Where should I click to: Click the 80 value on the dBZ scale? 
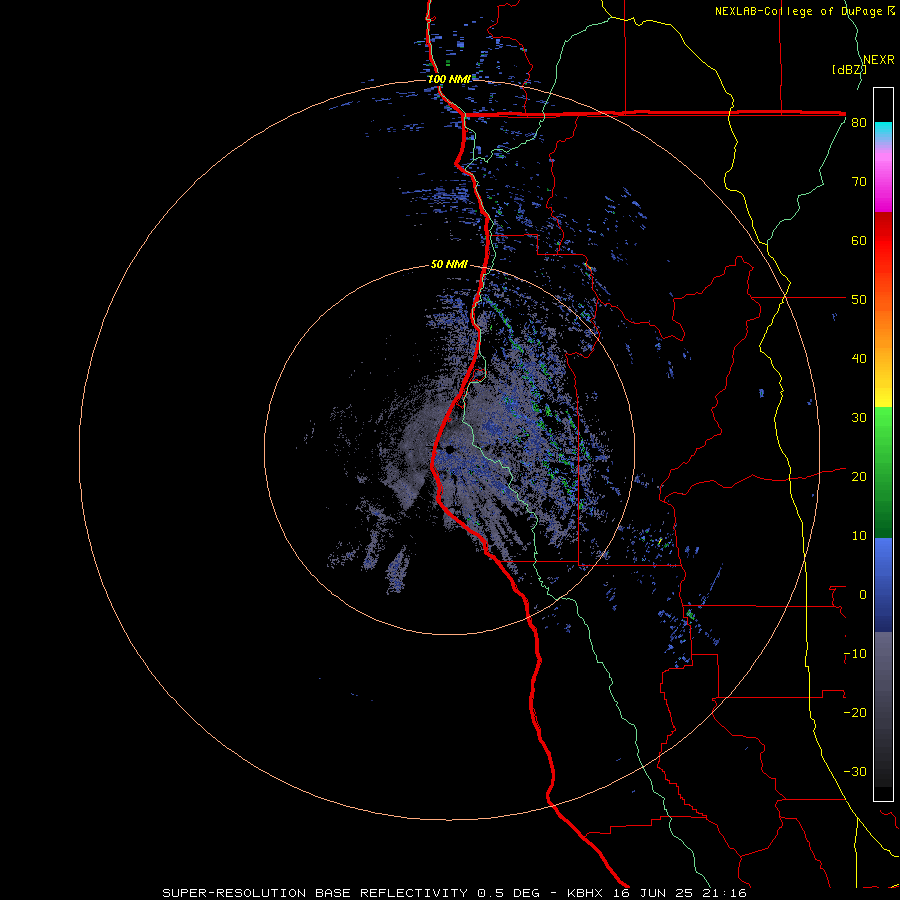[859, 123]
